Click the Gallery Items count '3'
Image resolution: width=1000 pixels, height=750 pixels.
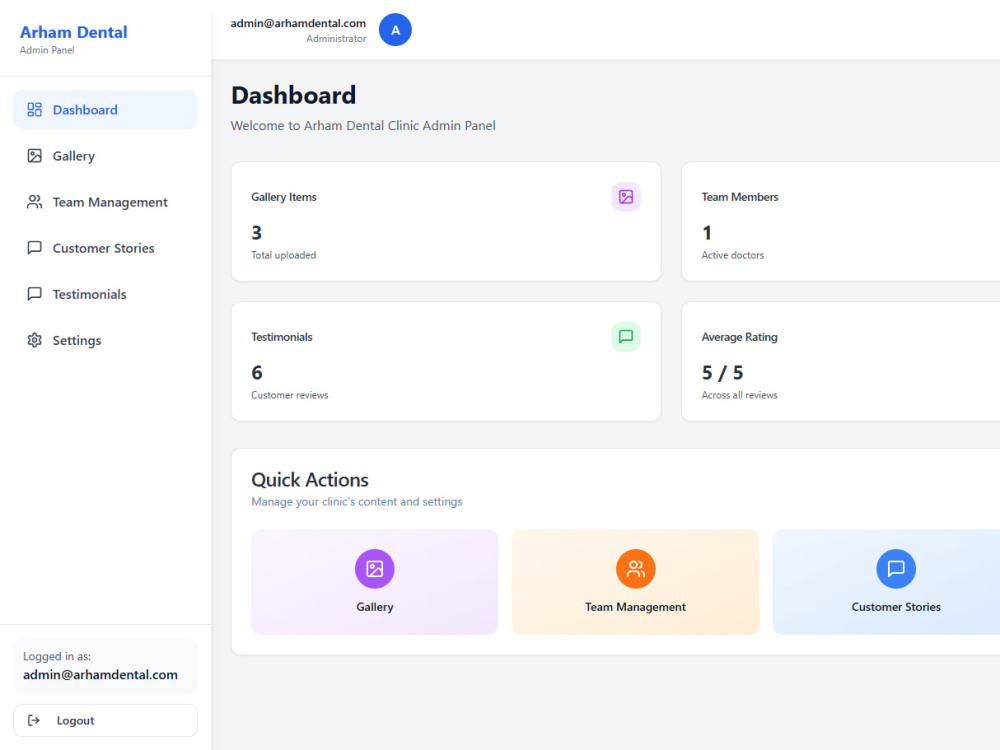(256, 233)
